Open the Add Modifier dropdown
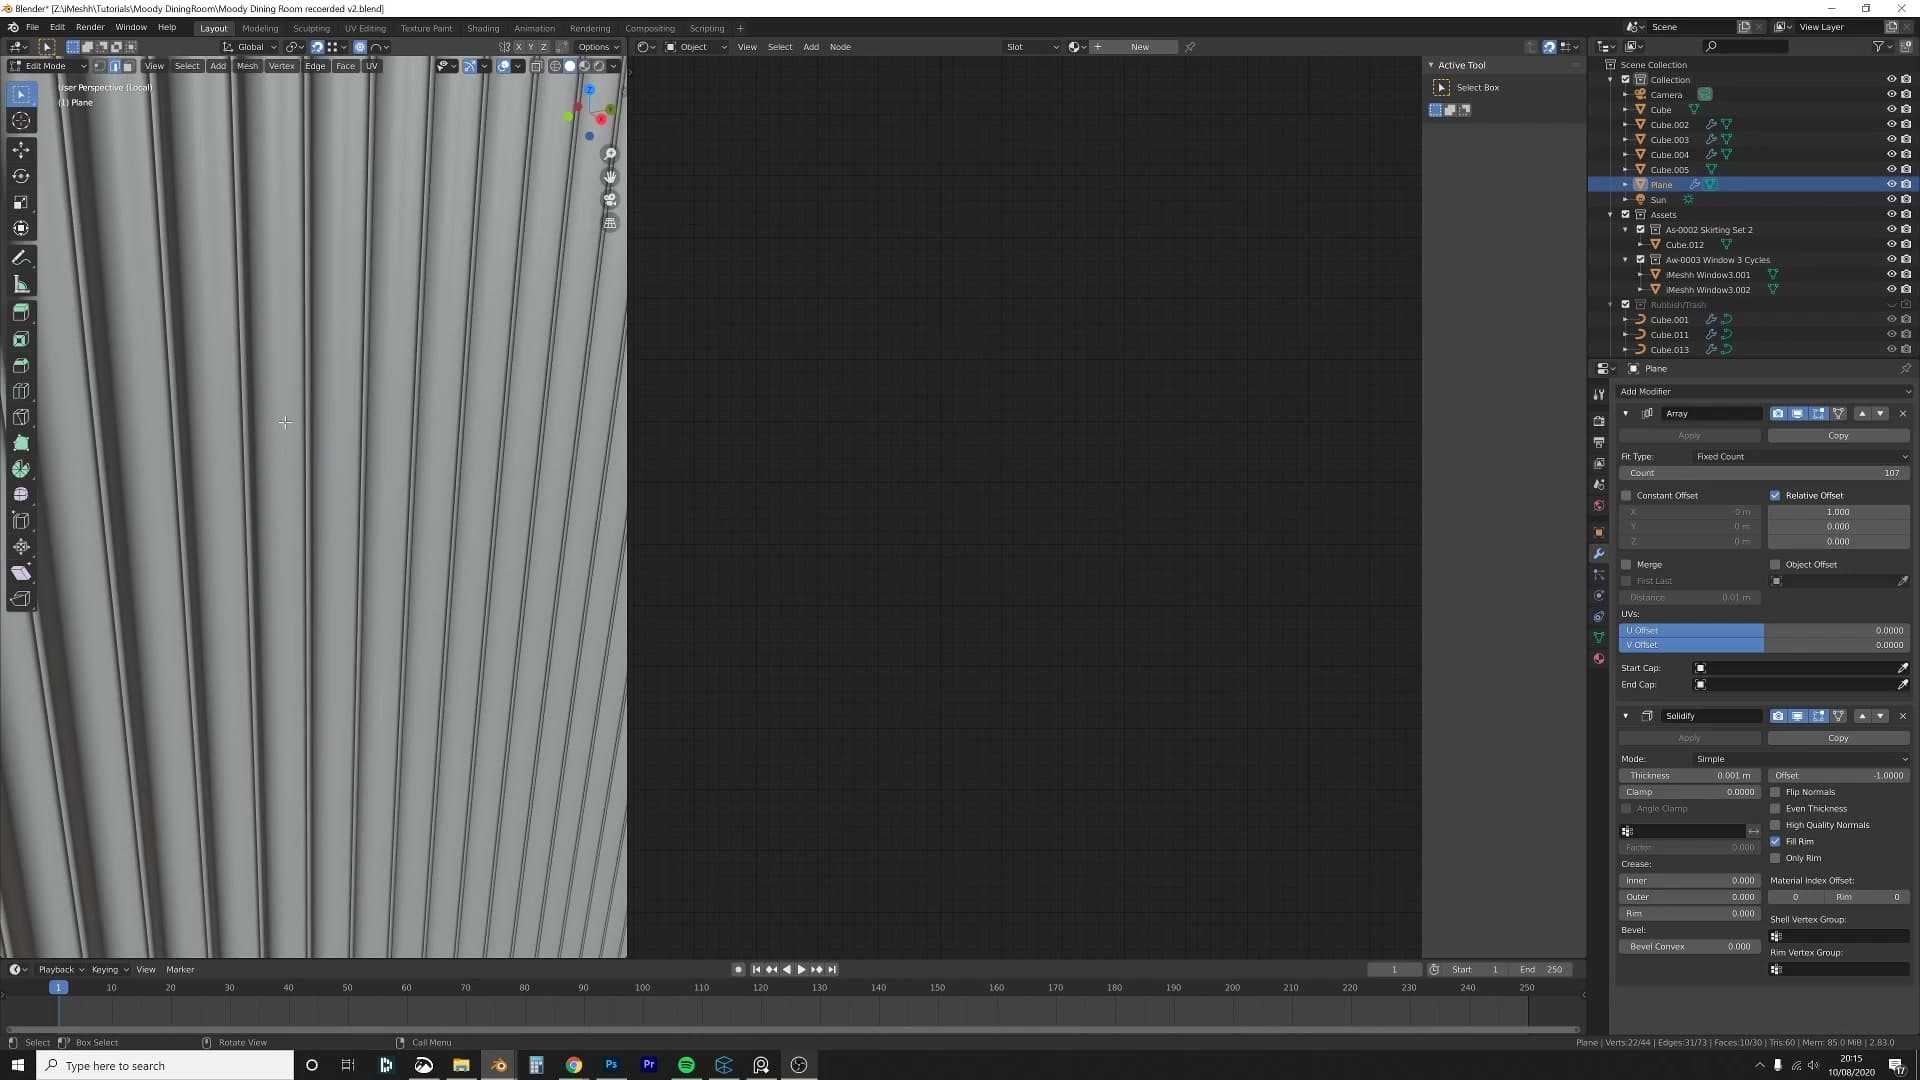The image size is (1920, 1080). pyautogui.click(x=1764, y=392)
